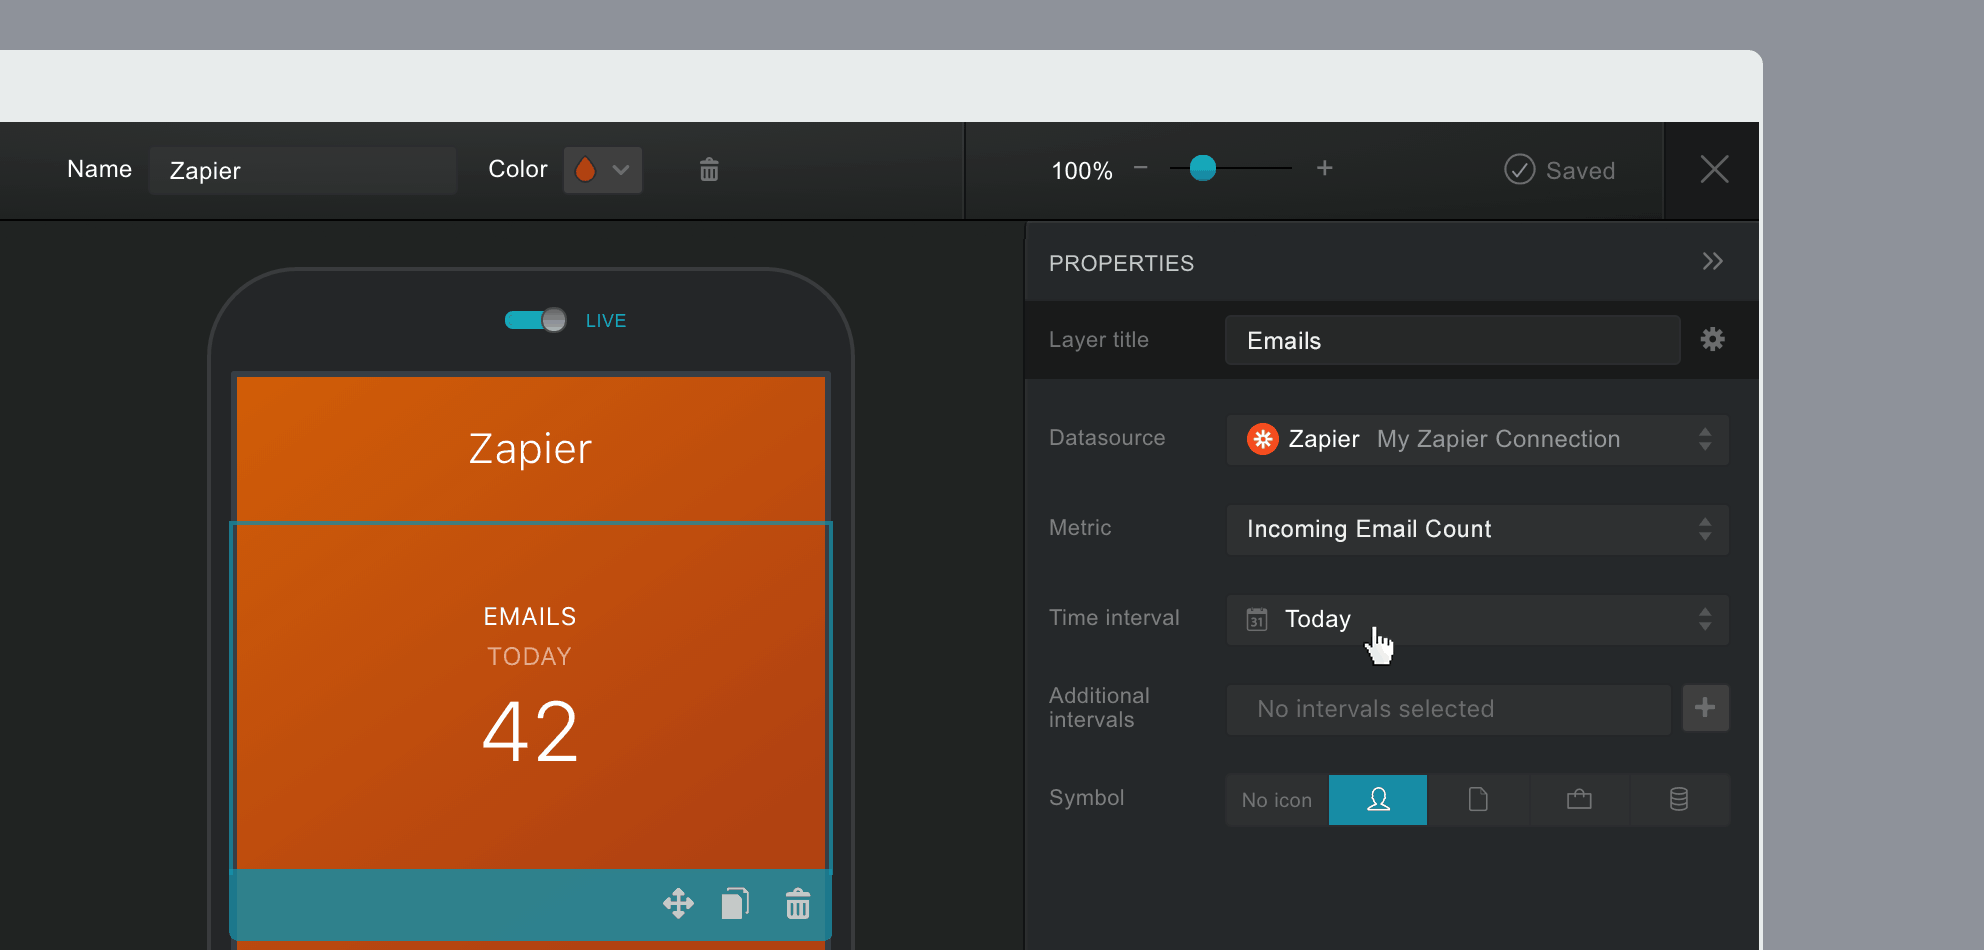This screenshot has width=1984, height=950.
Task: Click the PROPERTIES panel heading
Action: (x=1121, y=263)
